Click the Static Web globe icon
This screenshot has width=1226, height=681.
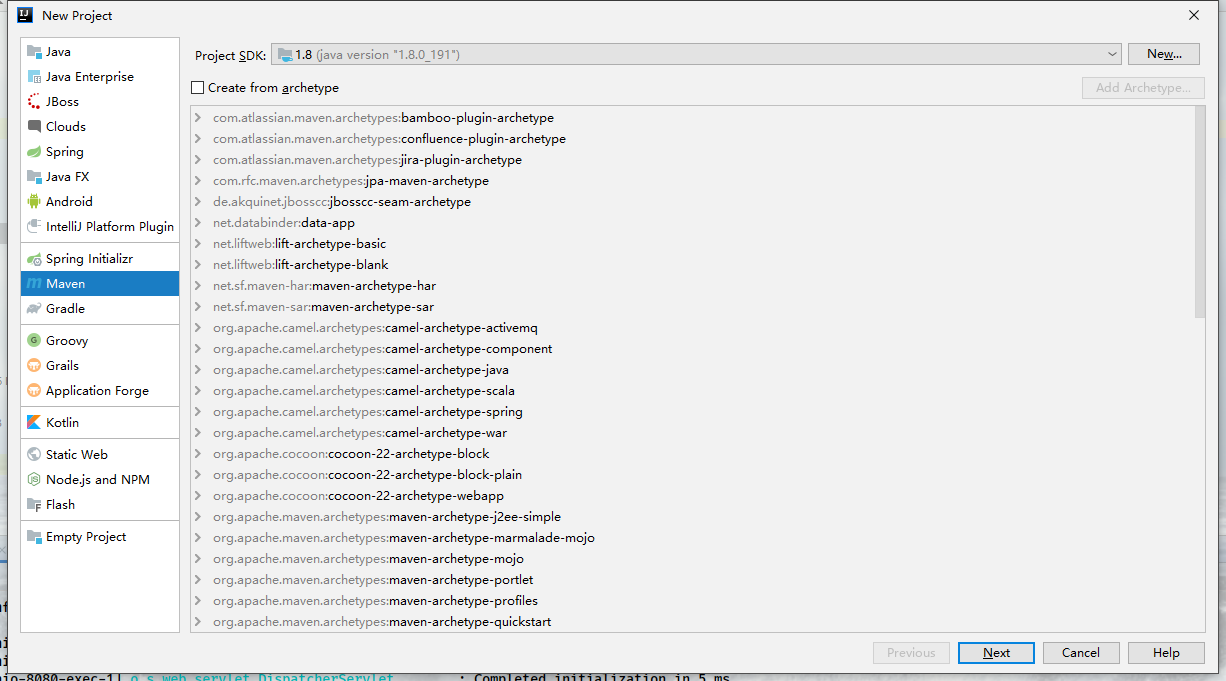click(34, 455)
